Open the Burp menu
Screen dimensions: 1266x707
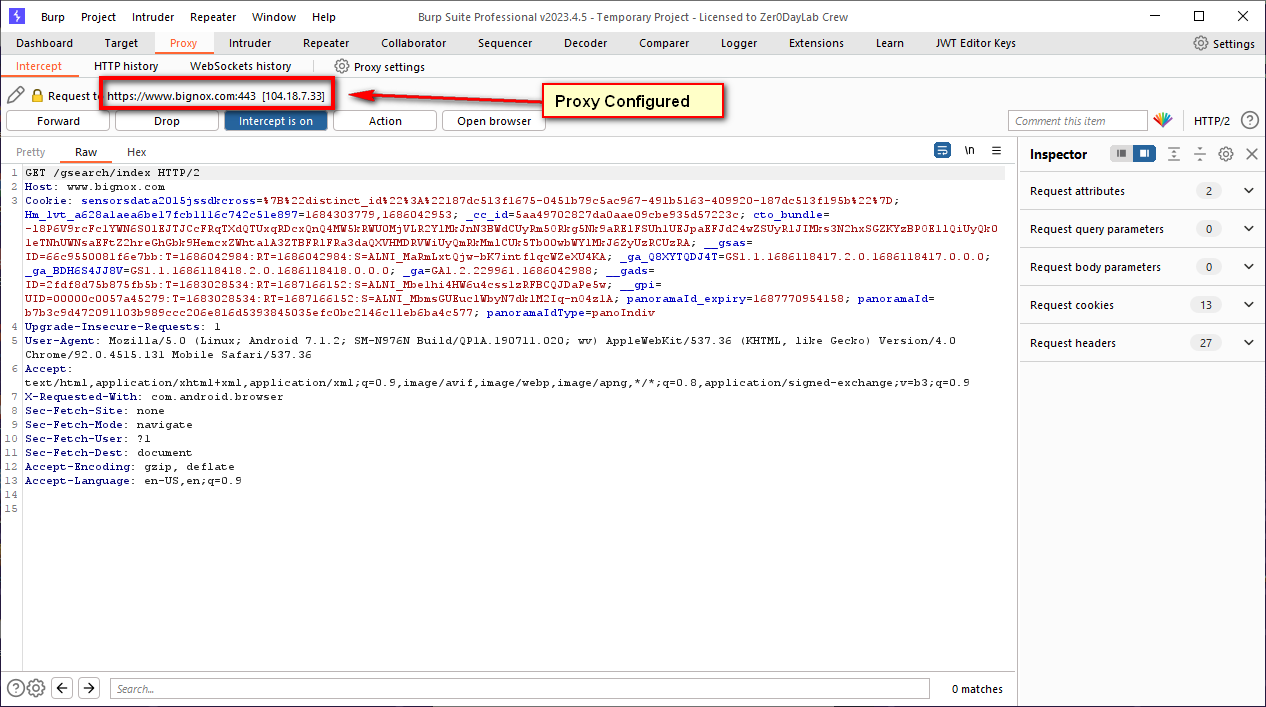(x=53, y=17)
